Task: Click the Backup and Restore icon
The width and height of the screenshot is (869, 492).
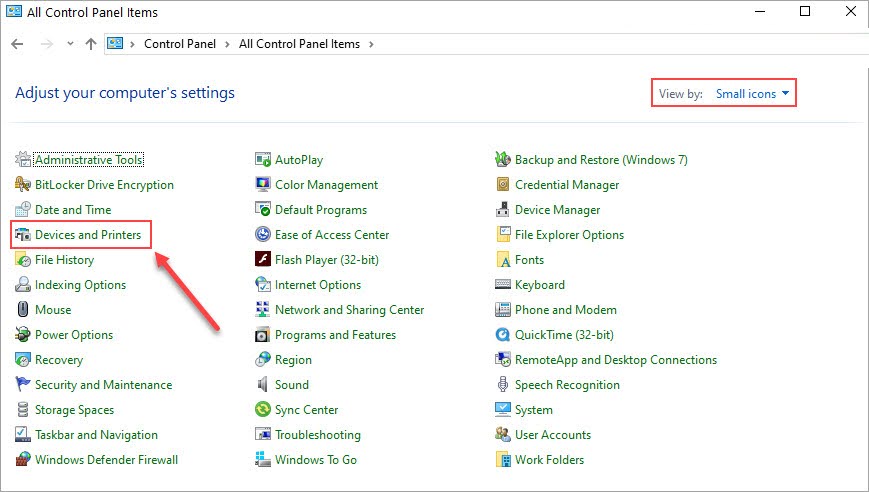Action: click(x=504, y=160)
